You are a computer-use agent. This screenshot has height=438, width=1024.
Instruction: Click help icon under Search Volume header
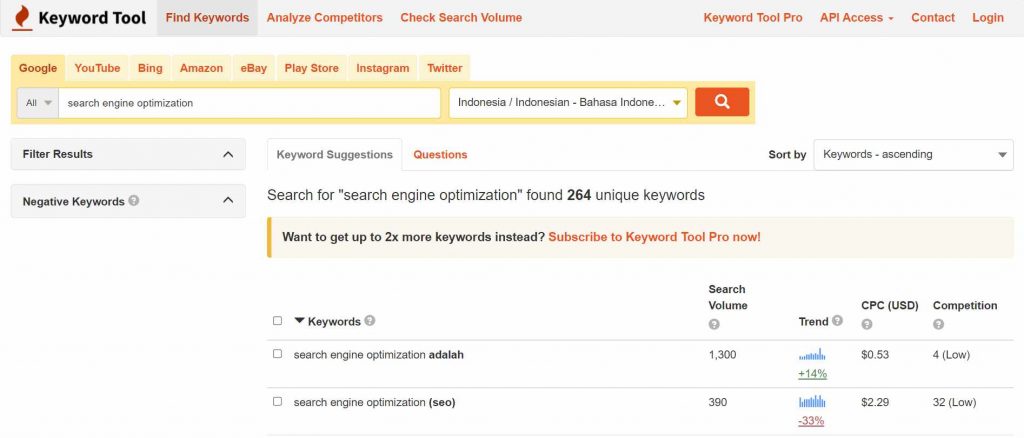click(x=714, y=324)
